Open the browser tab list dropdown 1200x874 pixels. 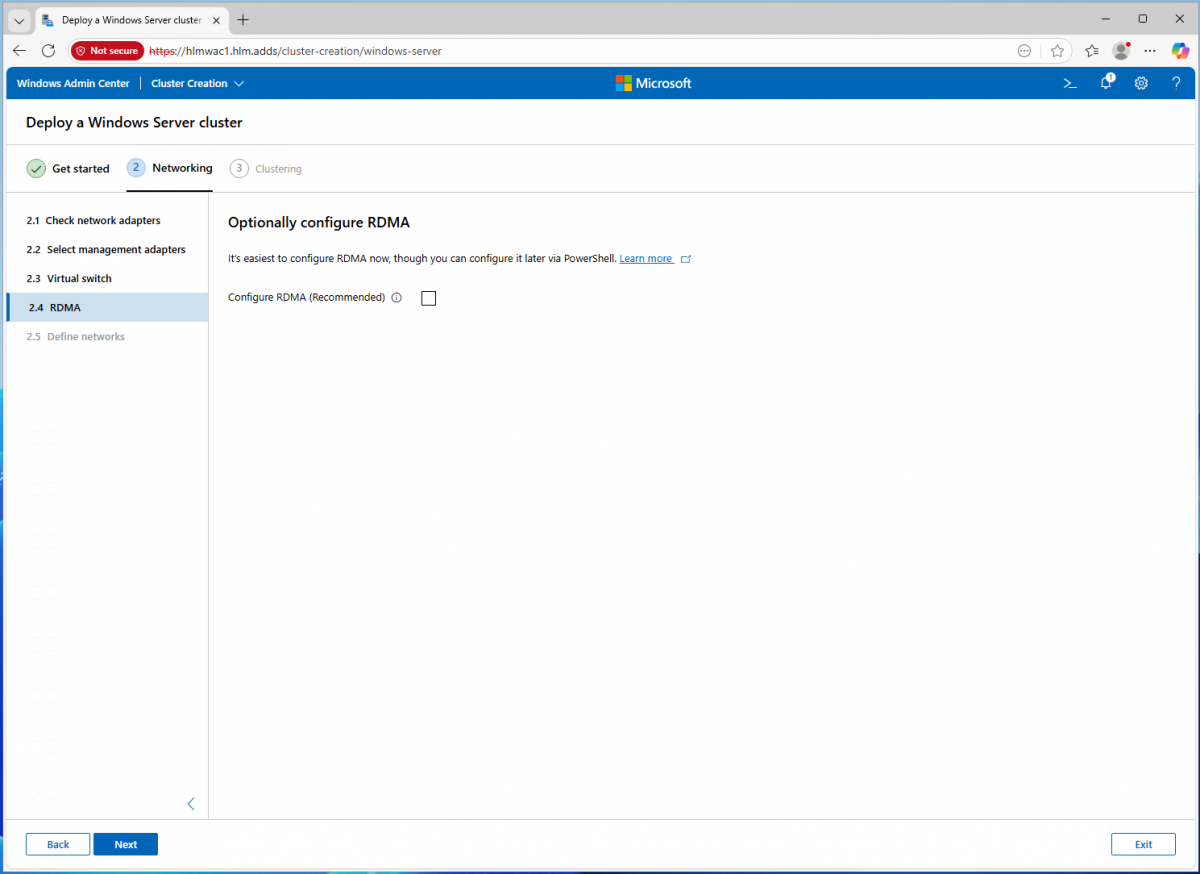(19, 20)
